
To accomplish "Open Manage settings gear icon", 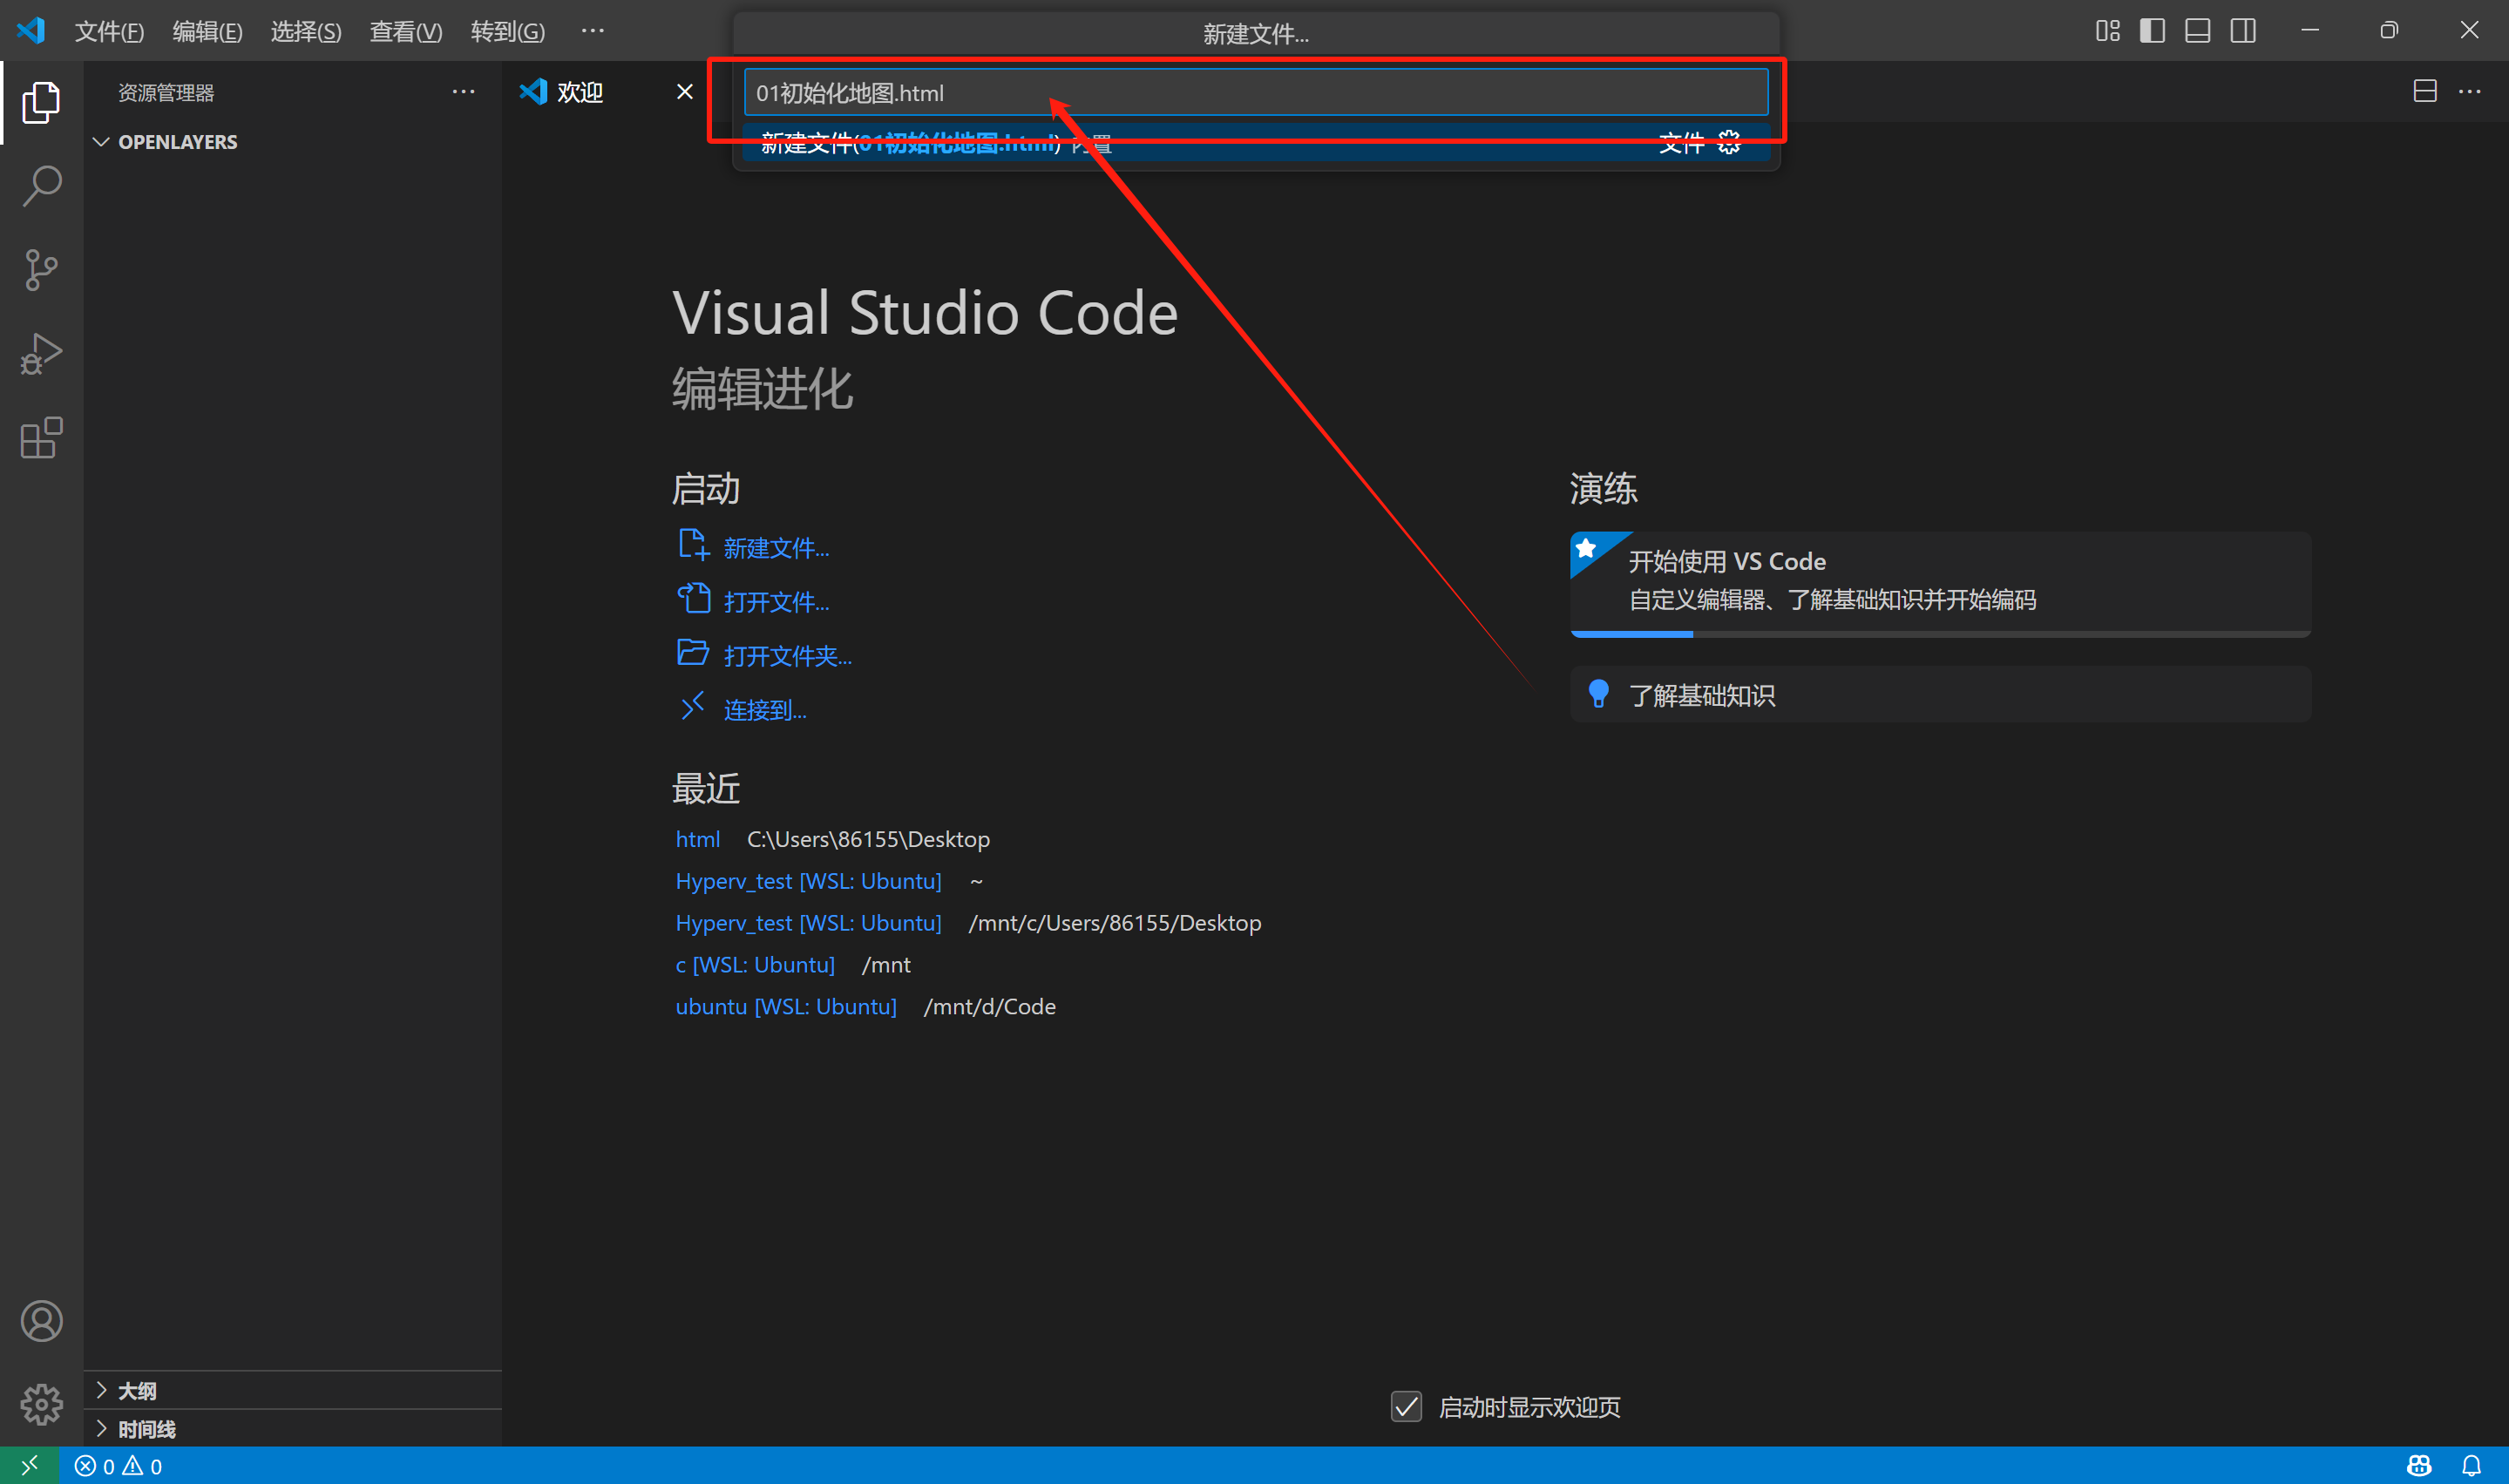I will click(x=41, y=1404).
